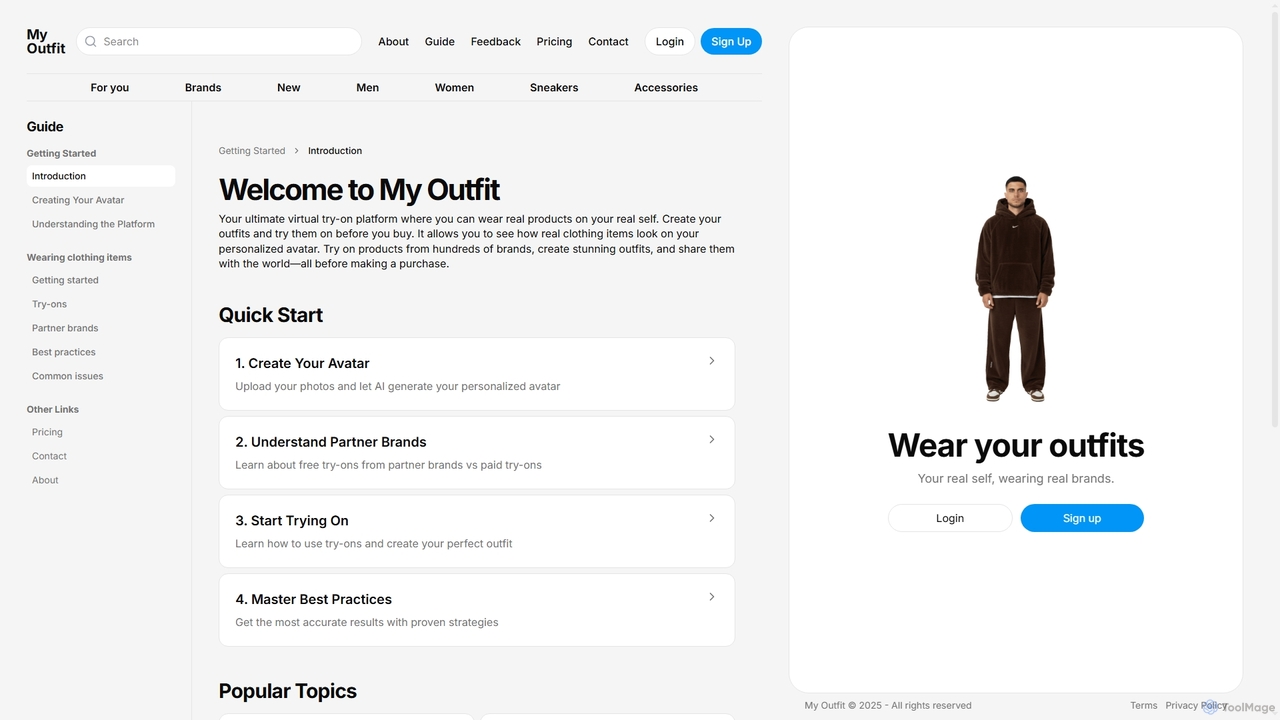Image resolution: width=1280 pixels, height=720 pixels.
Task: Open Feedback in top navigation
Action: click(496, 41)
